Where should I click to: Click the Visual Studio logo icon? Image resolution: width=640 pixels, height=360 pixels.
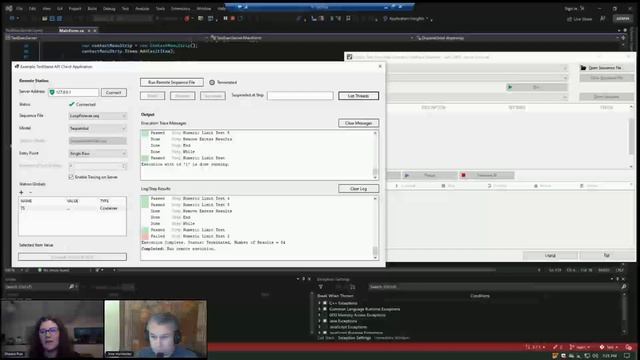9,8
